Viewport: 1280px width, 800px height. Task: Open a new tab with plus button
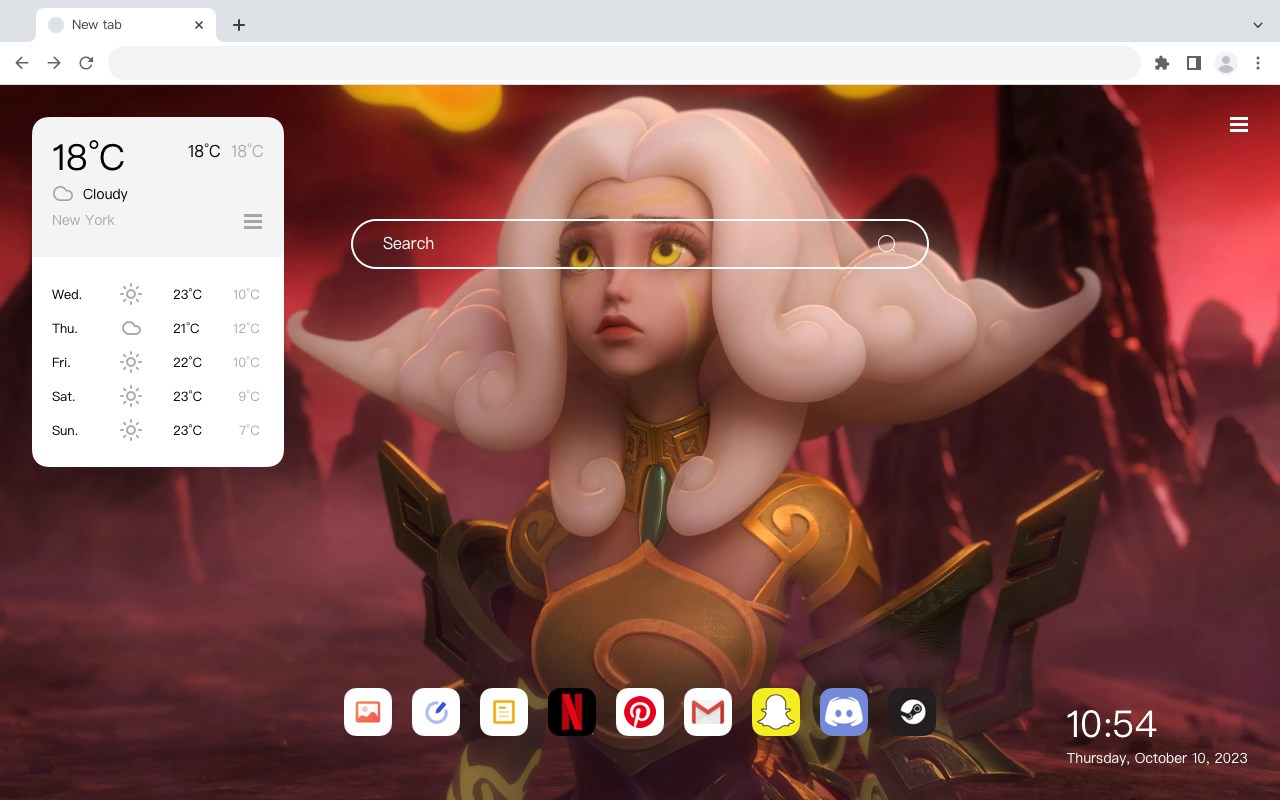238,25
